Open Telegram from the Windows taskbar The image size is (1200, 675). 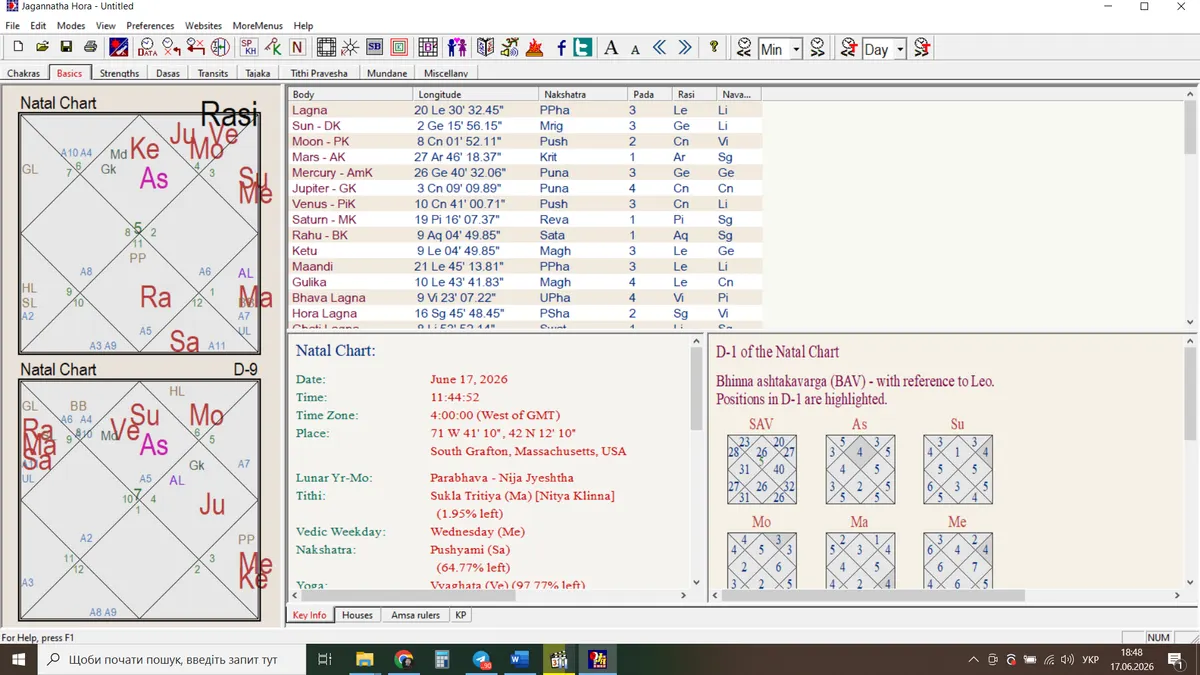(481, 660)
